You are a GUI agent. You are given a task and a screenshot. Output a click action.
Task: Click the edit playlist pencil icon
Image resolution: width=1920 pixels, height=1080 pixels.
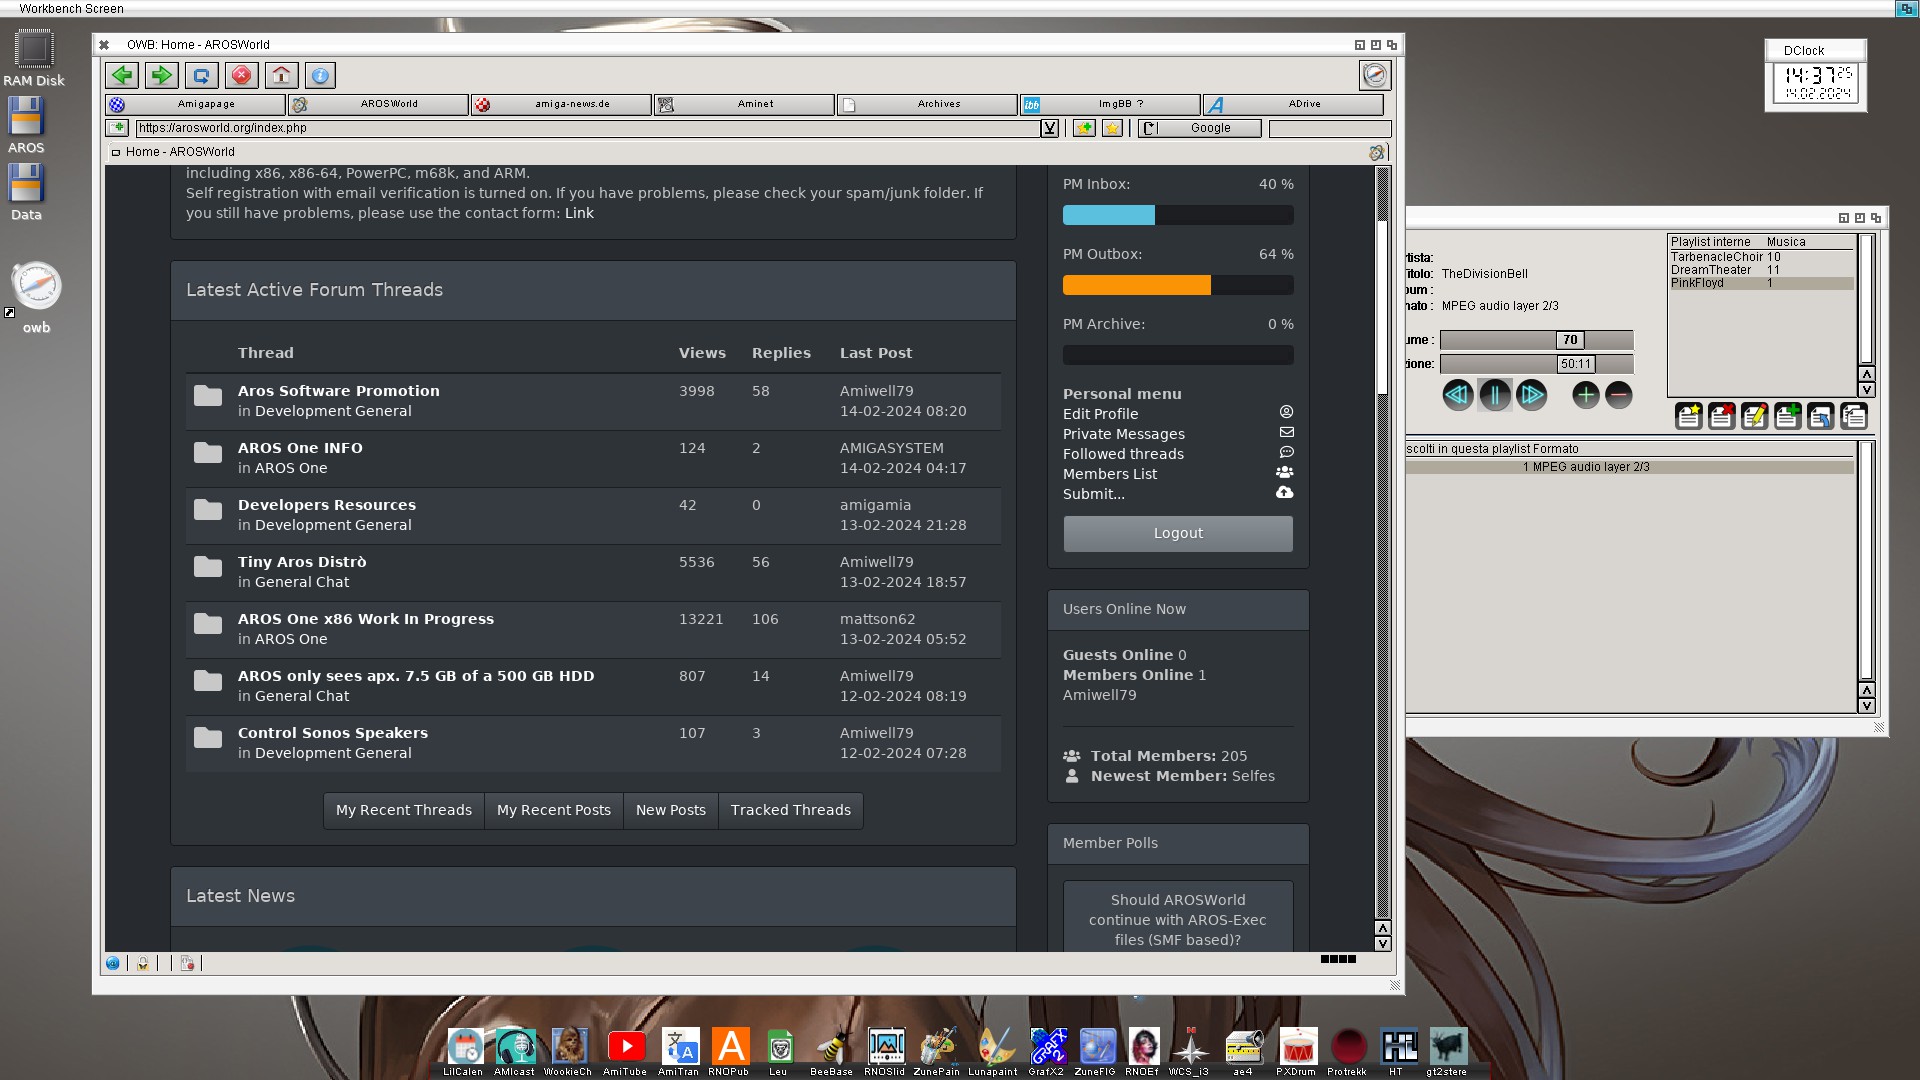point(1754,416)
